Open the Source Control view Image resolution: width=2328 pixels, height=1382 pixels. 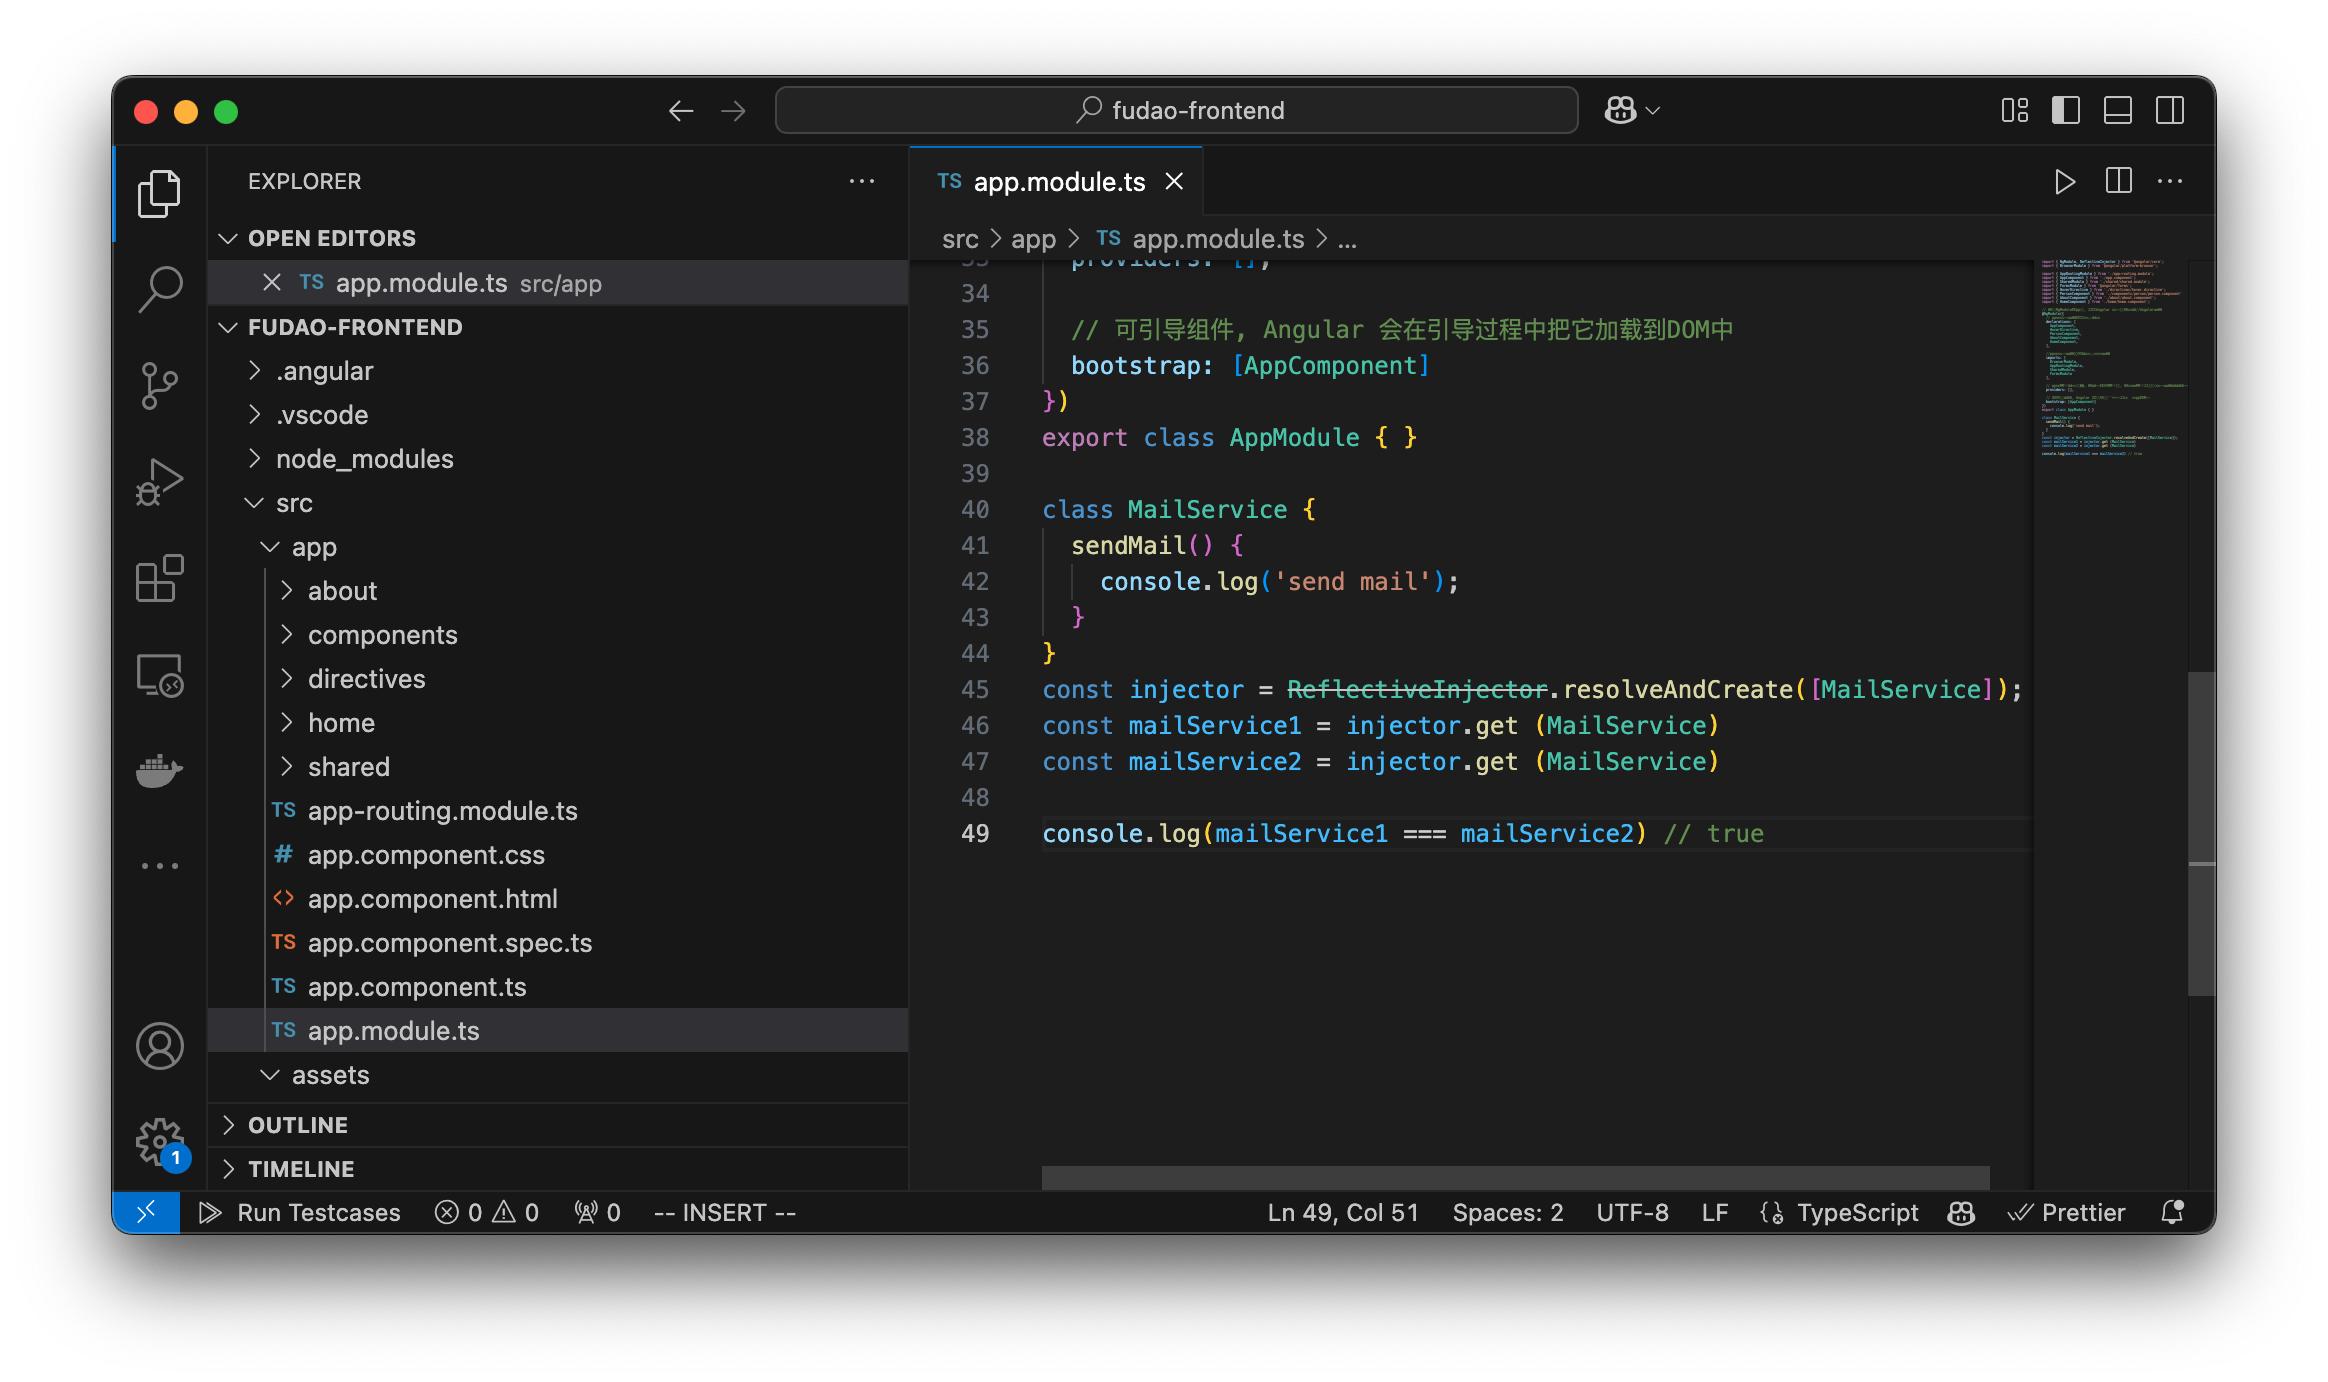[159, 385]
